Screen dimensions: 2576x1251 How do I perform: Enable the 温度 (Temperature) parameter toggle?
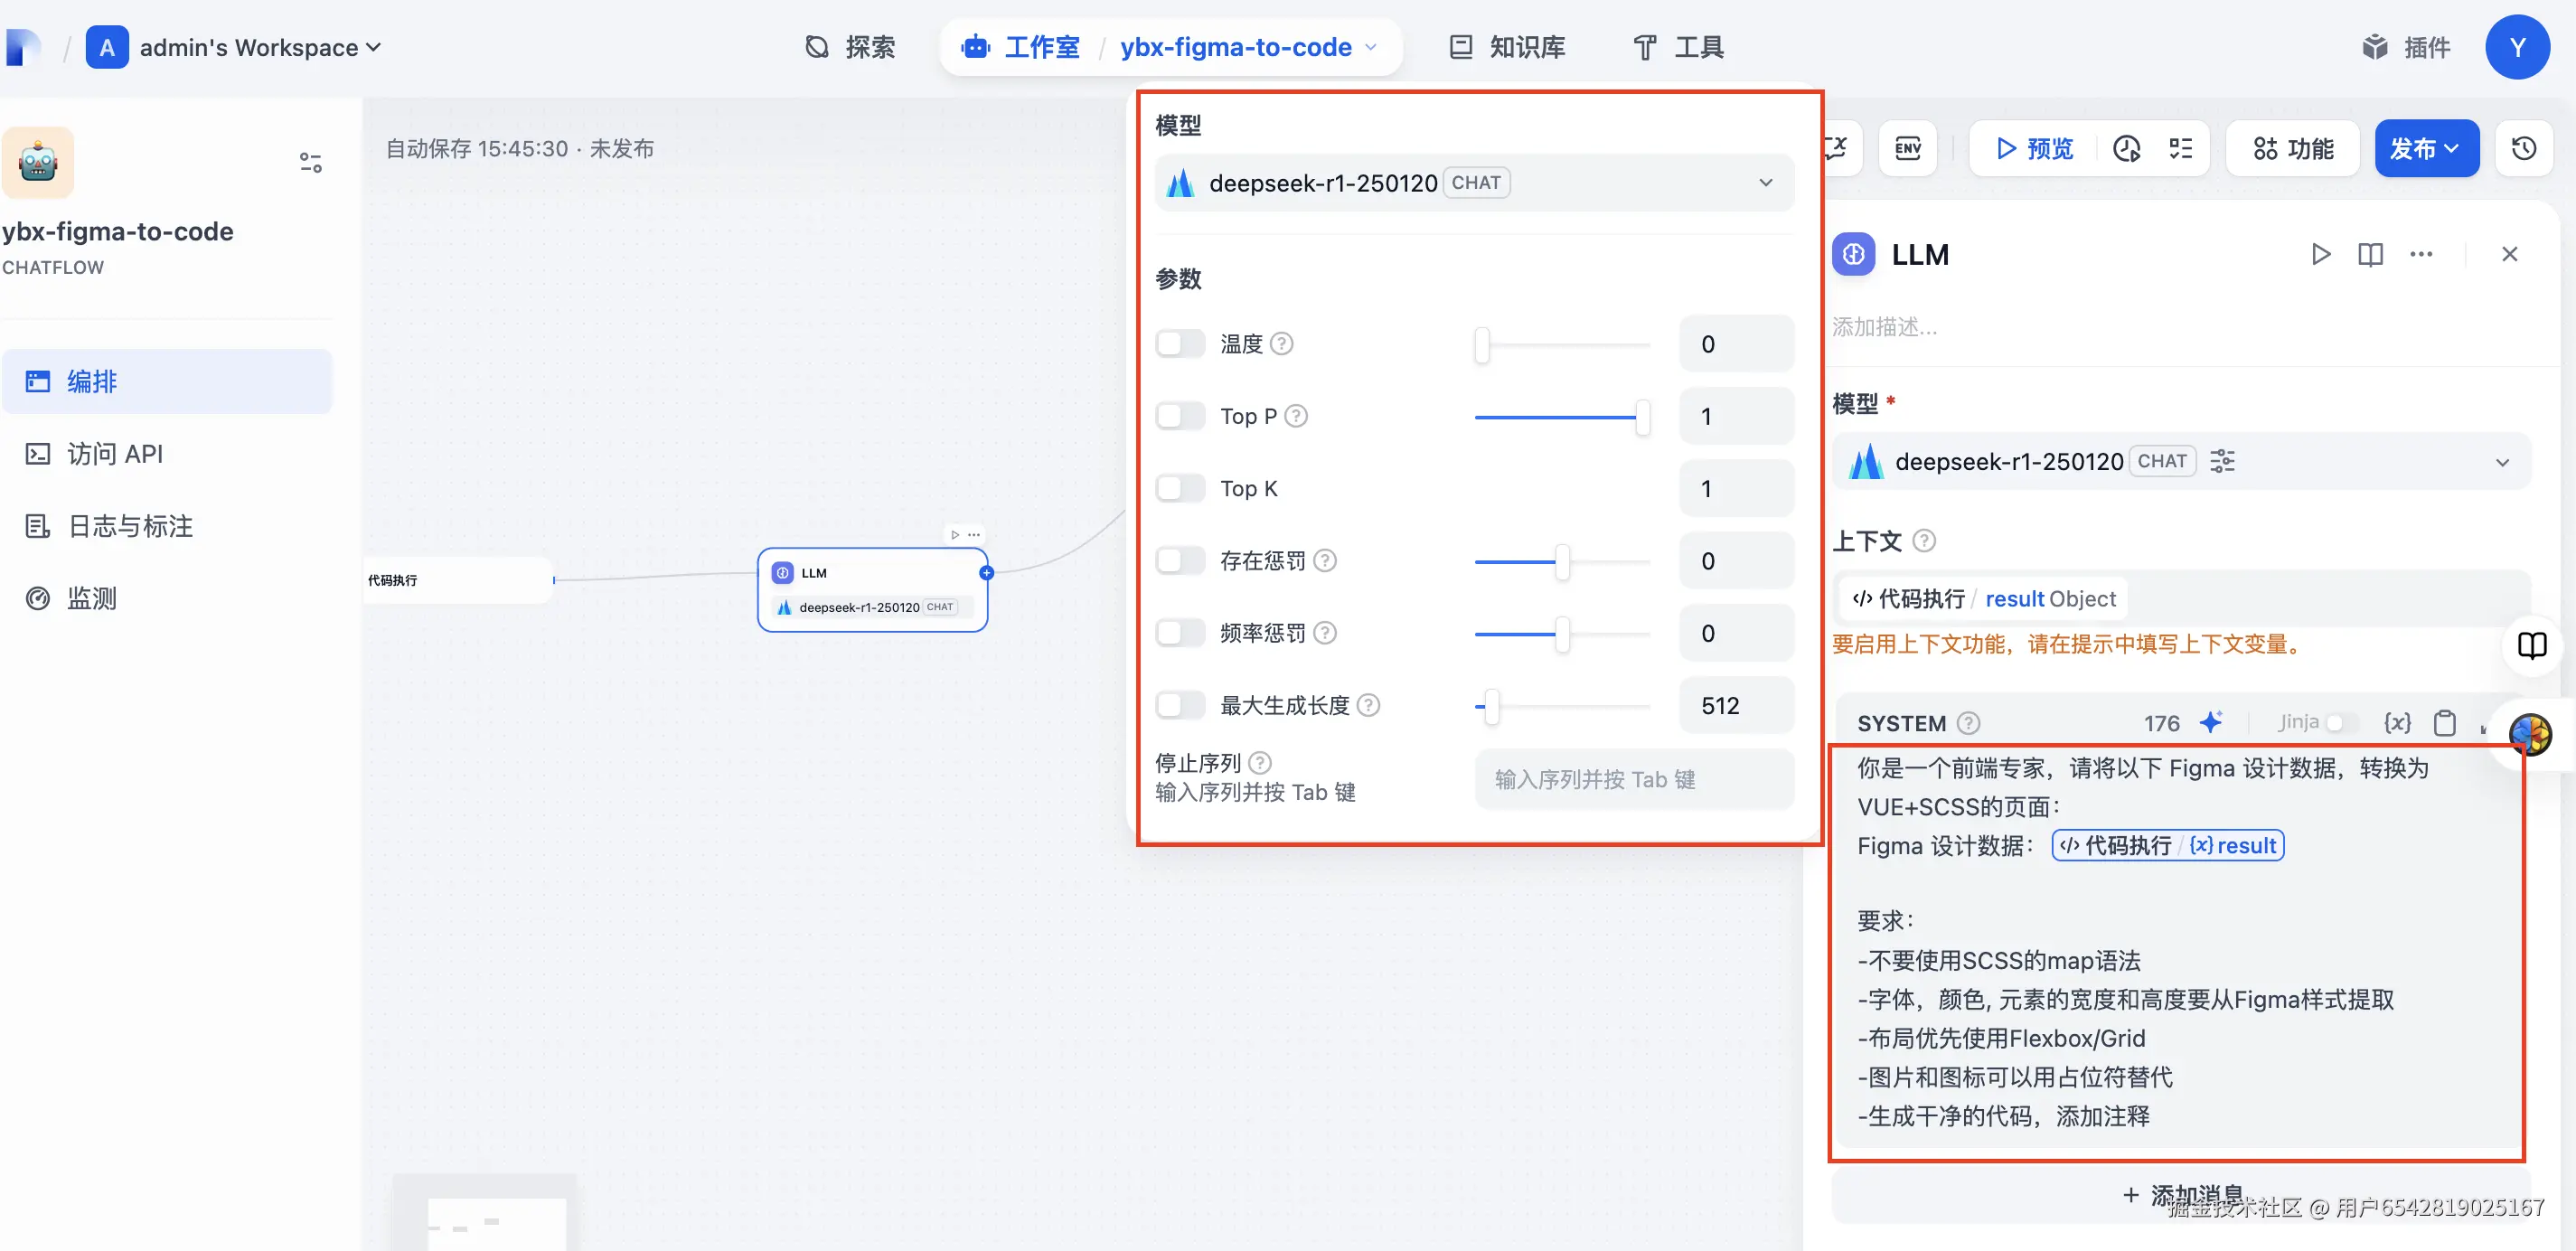(x=1180, y=343)
